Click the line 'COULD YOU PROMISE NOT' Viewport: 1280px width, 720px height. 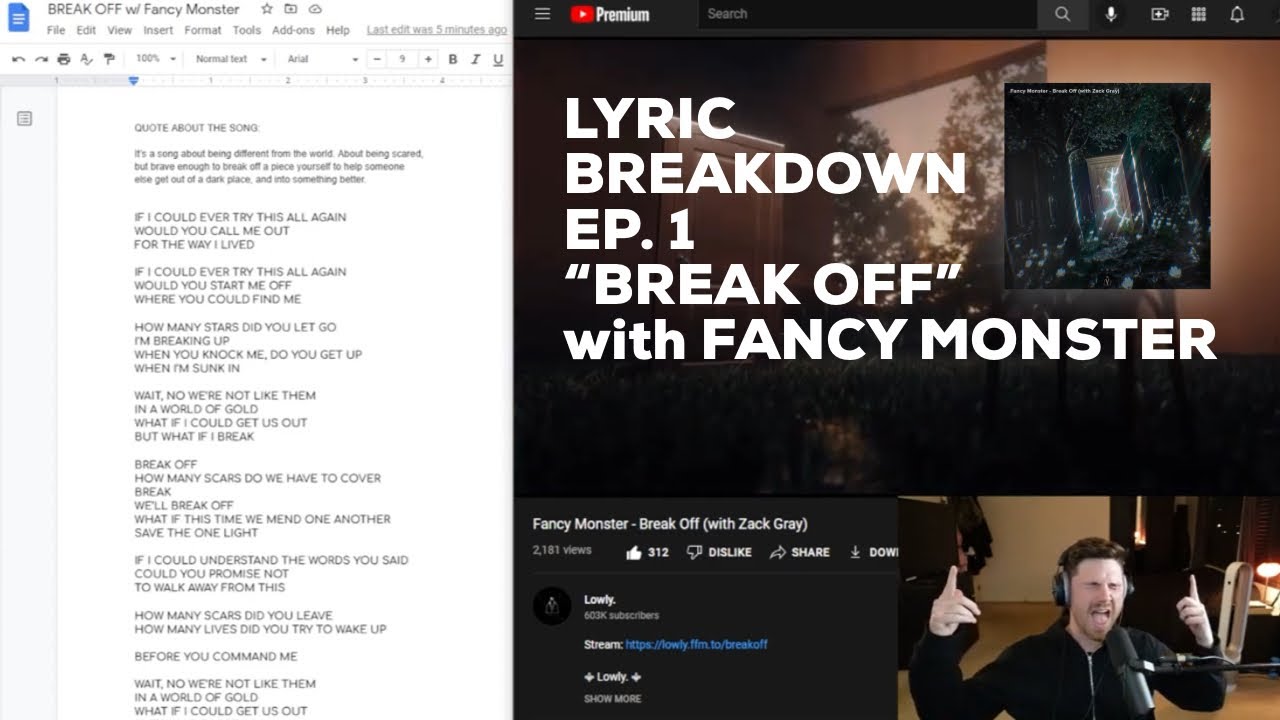click(211, 574)
